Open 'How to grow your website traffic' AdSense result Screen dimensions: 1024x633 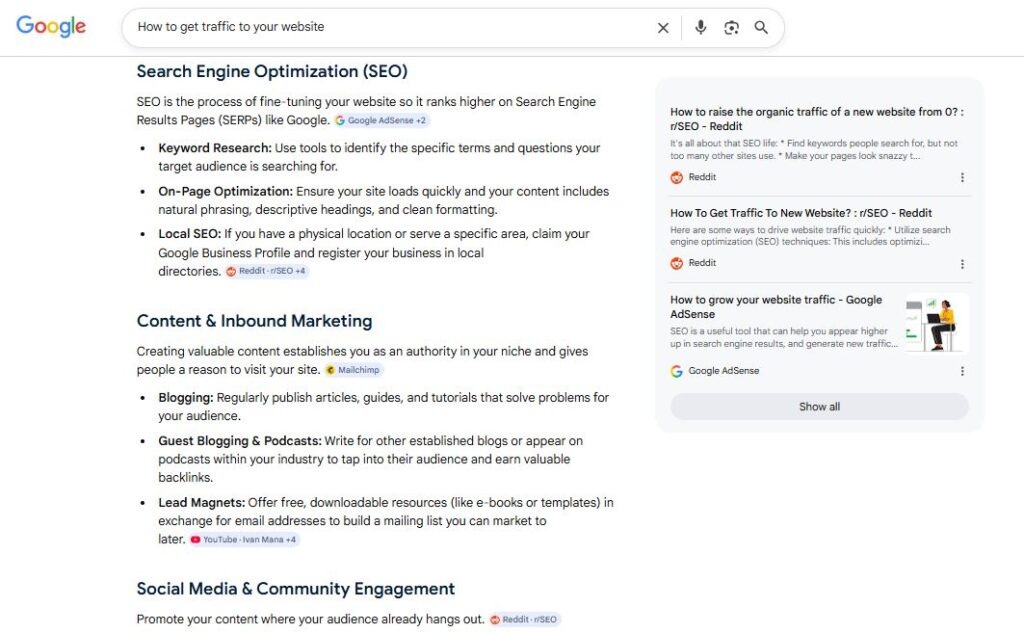(x=776, y=306)
